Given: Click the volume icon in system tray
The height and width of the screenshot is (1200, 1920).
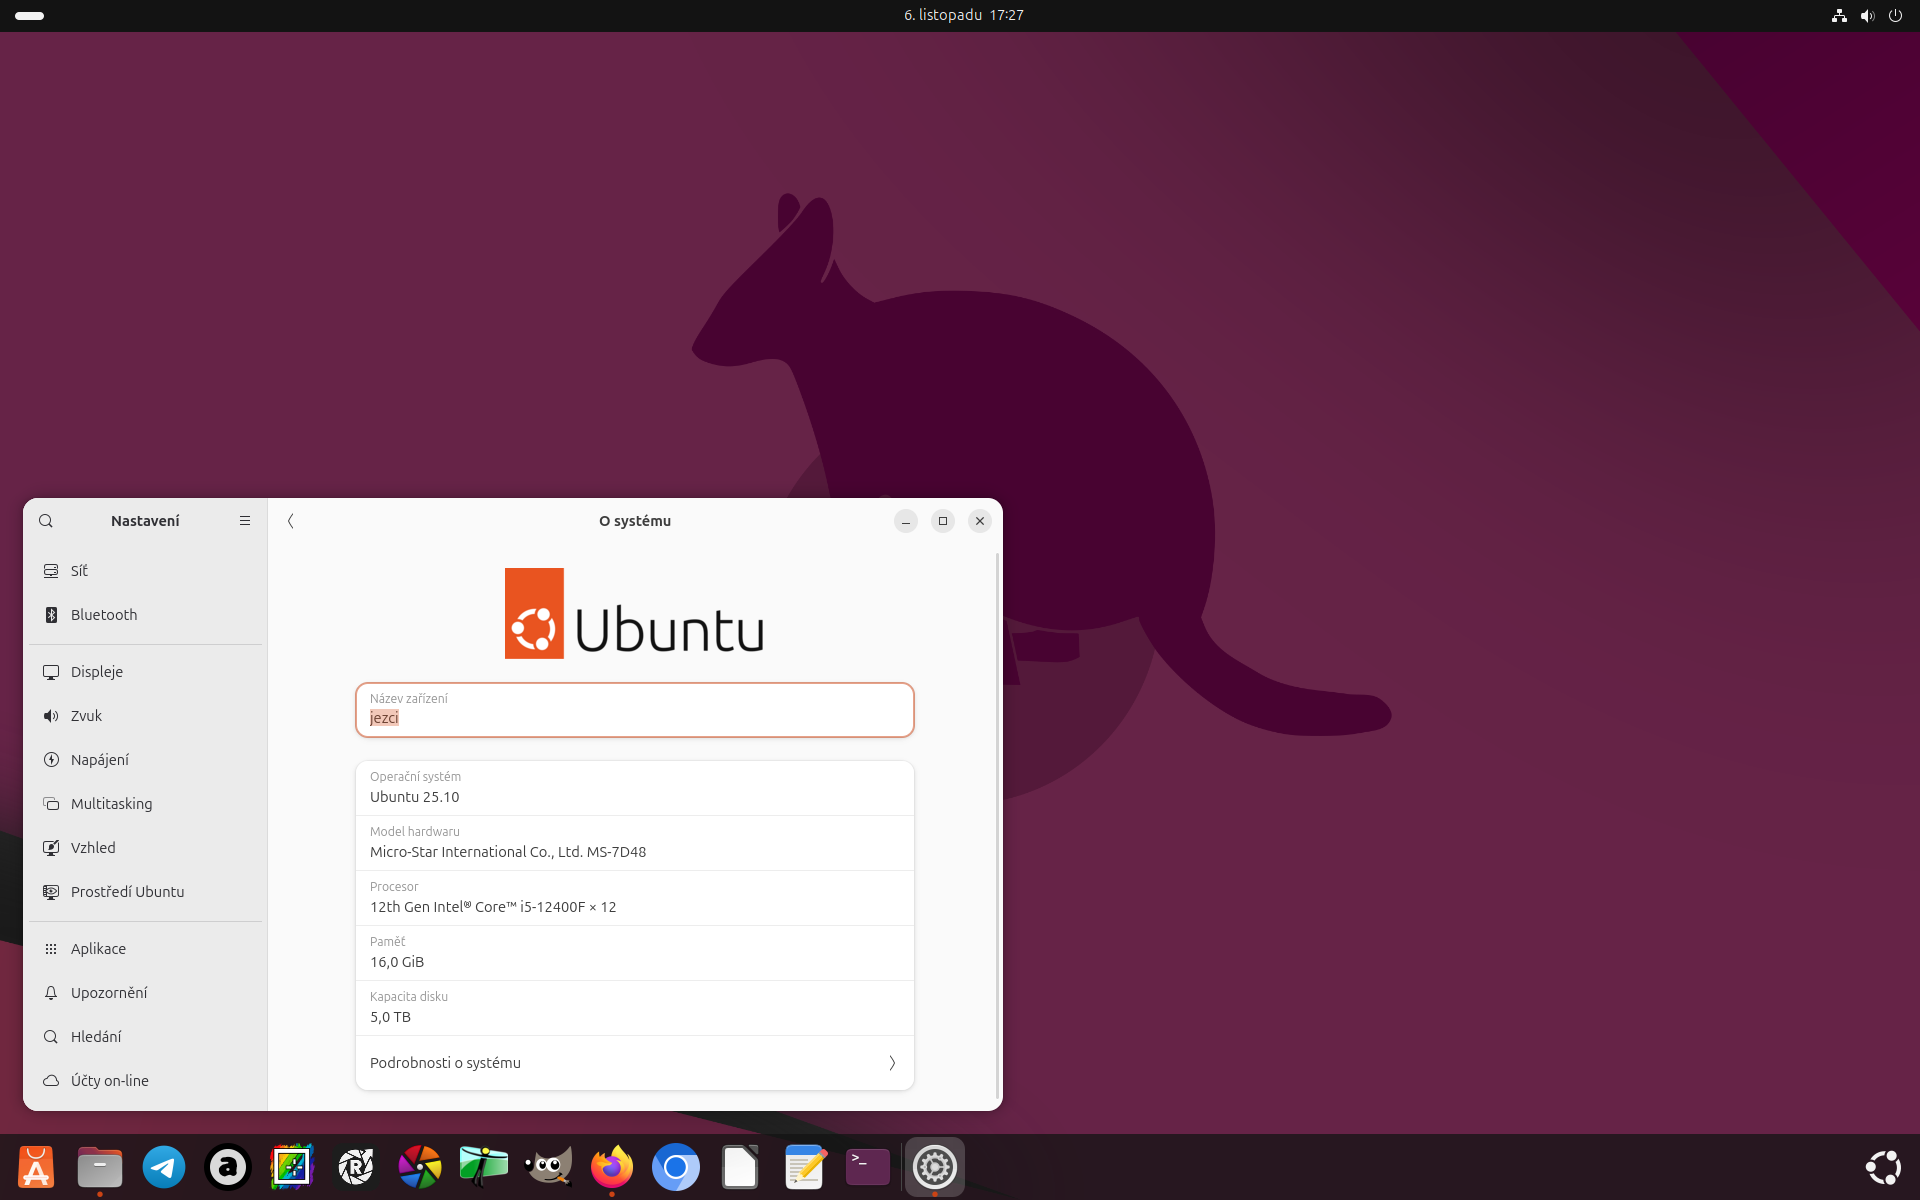Looking at the screenshot, I should coord(1867,16).
